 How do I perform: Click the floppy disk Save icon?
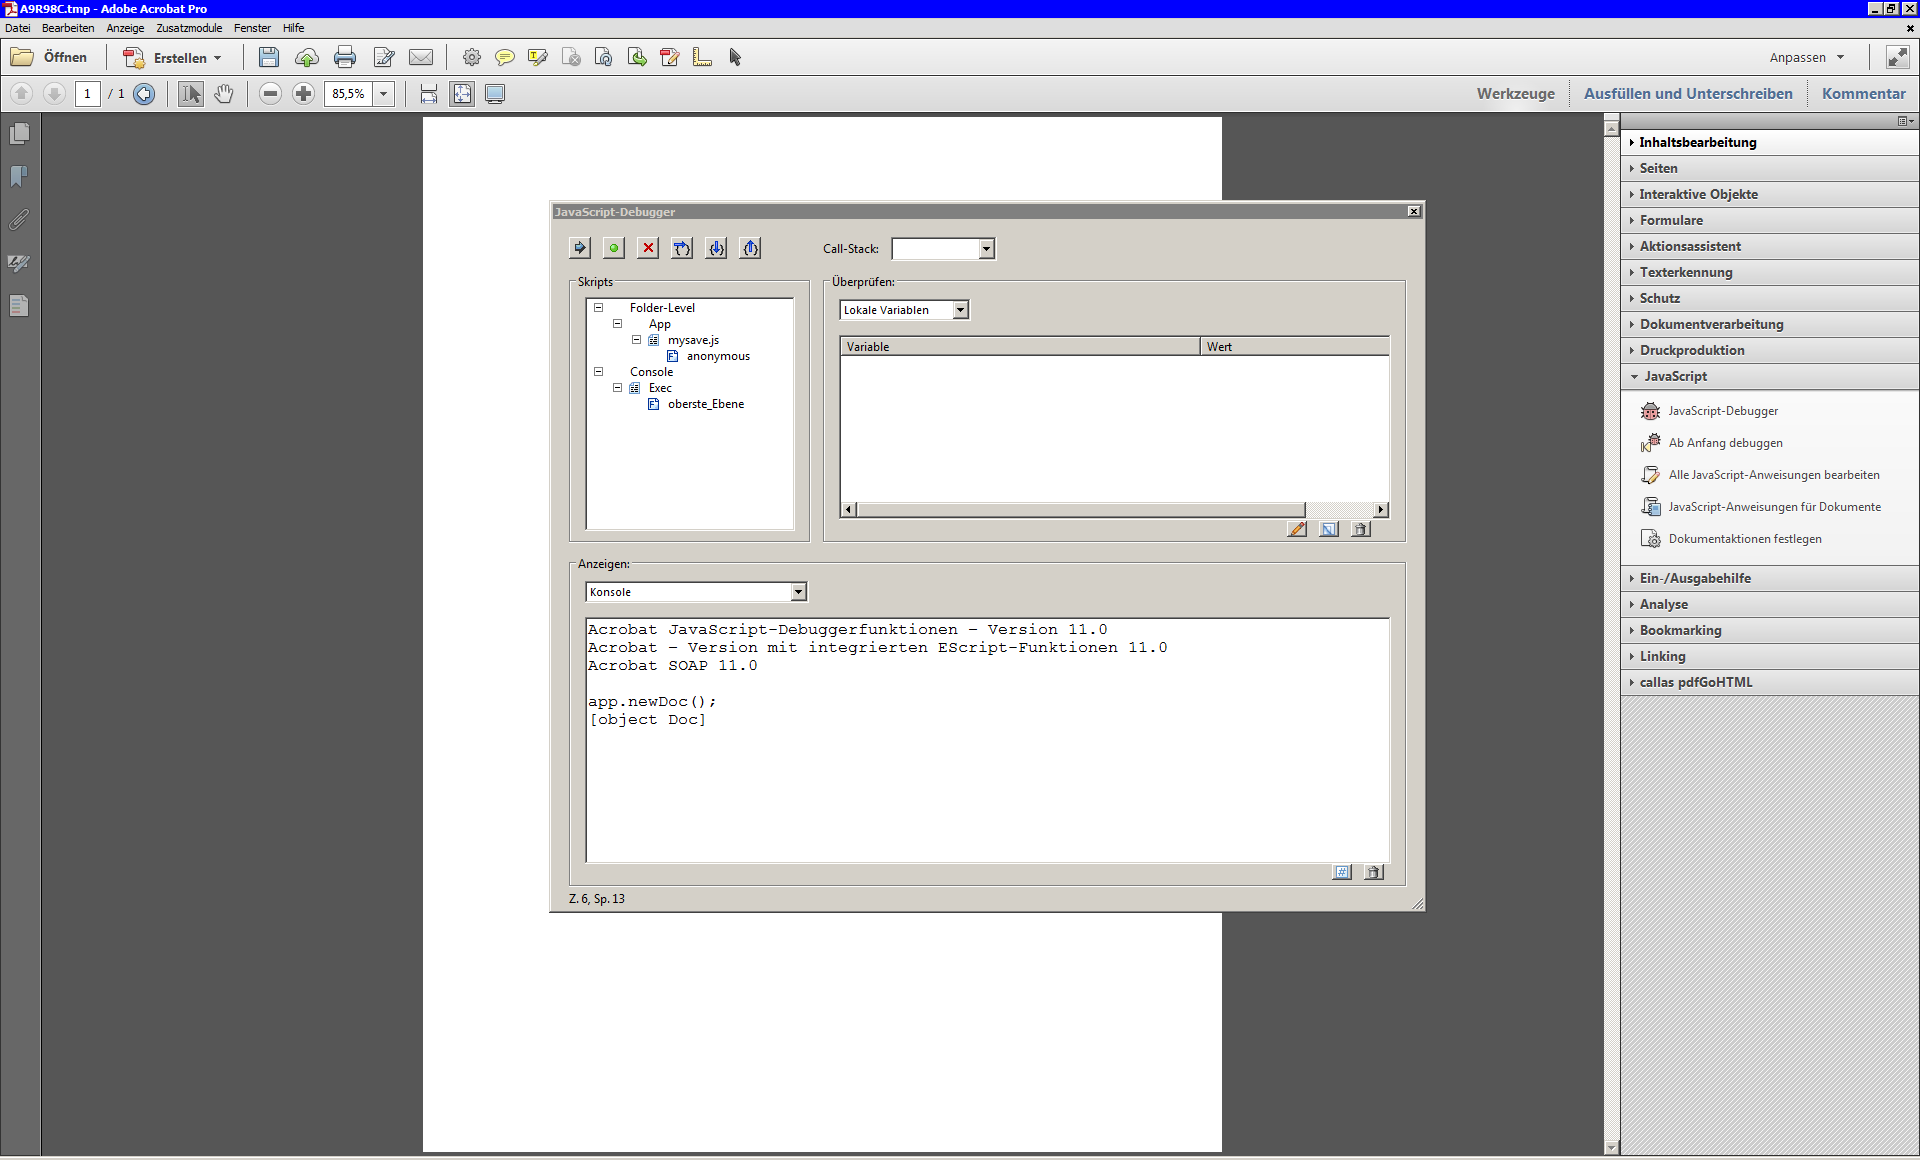coord(269,57)
